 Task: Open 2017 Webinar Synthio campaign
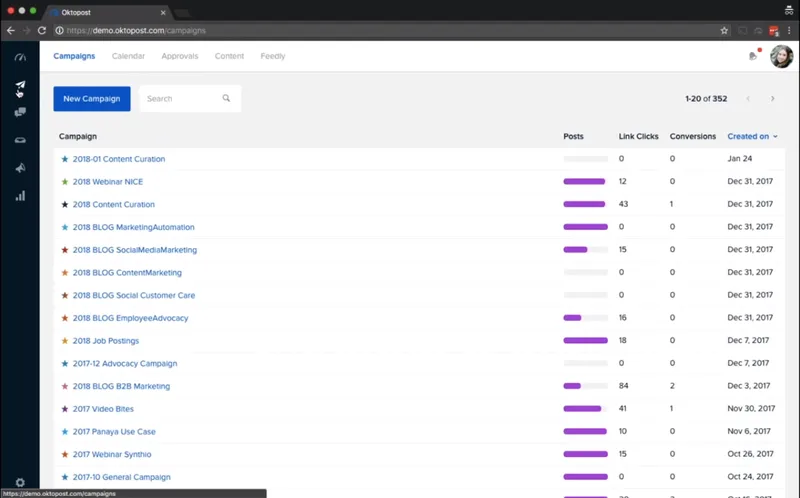[112, 455]
